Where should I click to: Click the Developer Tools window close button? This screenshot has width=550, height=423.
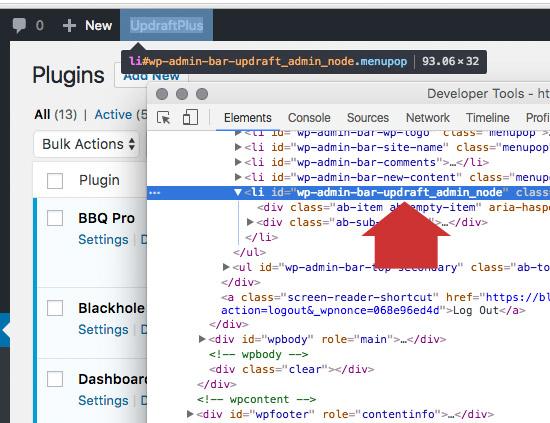162,94
